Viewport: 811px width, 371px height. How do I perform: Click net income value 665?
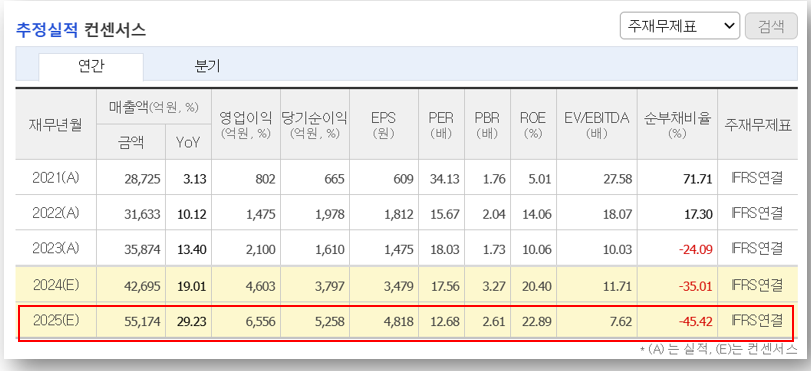tap(335, 179)
